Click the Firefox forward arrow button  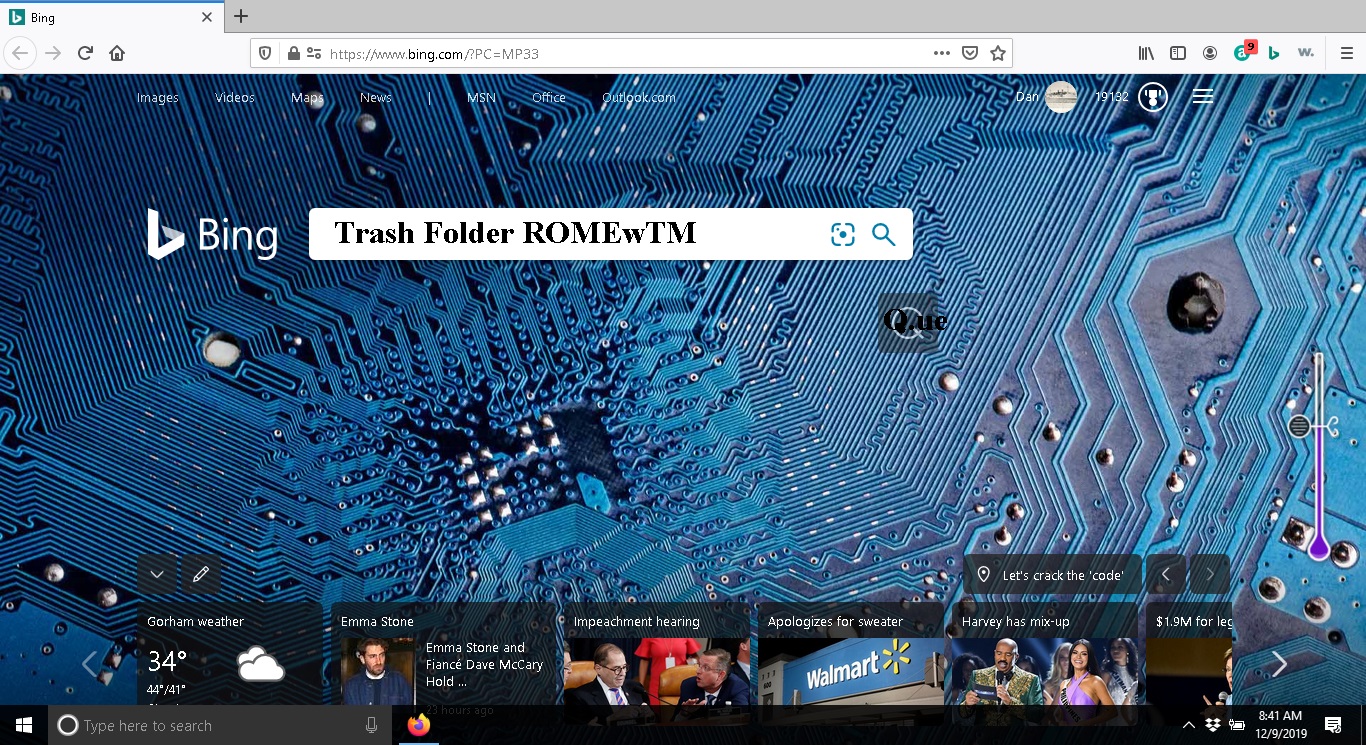[53, 53]
